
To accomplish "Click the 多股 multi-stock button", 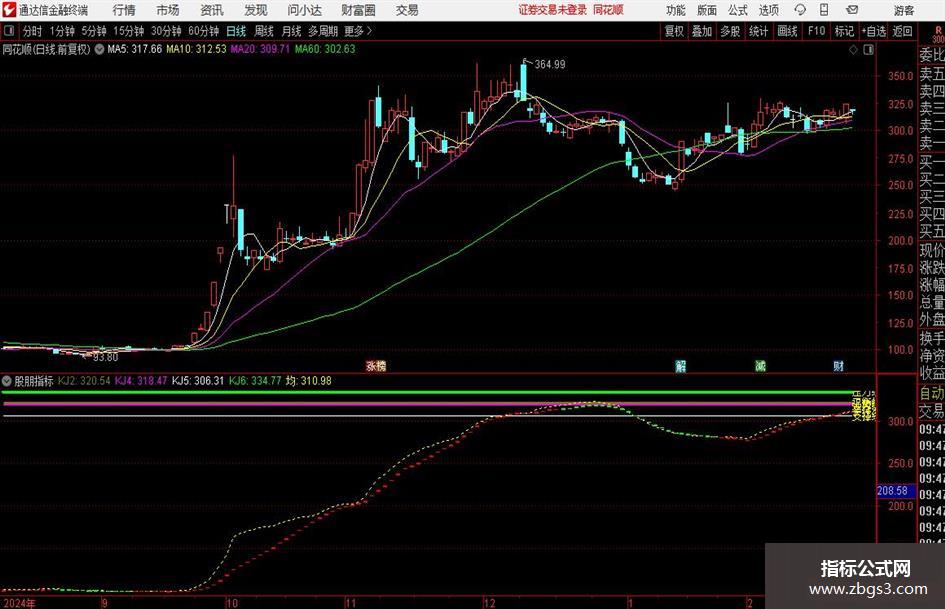I will click(x=730, y=31).
